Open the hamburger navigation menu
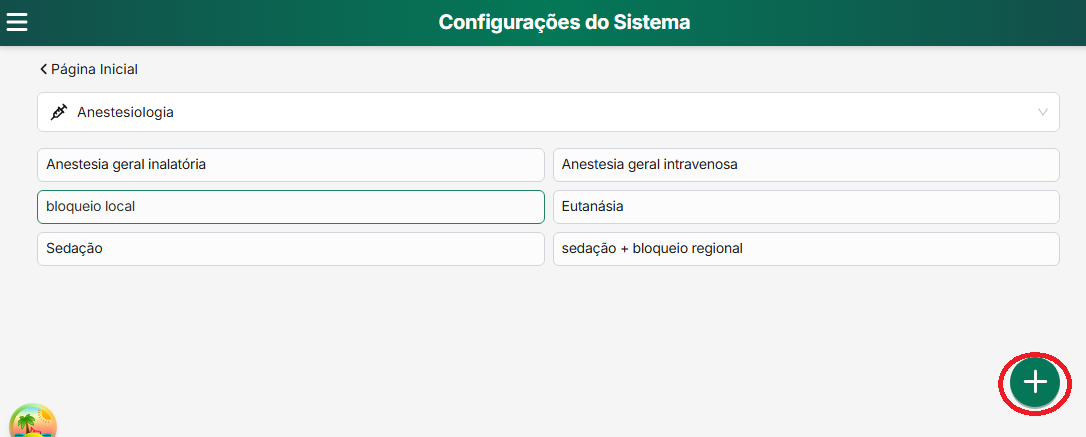1086x437 pixels. tap(17, 22)
